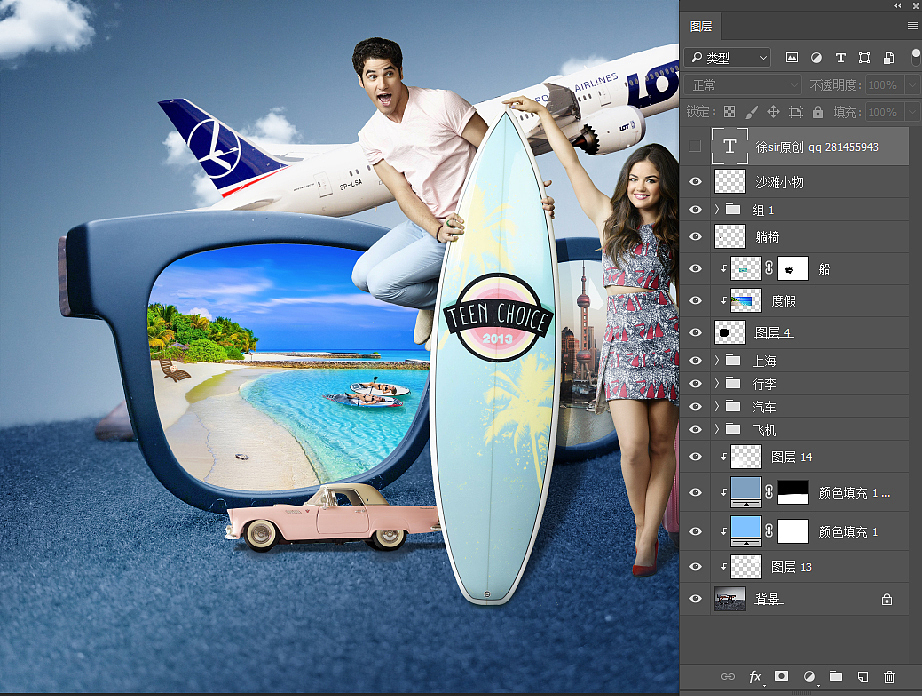Image resolution: width=922 pixels, height=696 pixels.
Task: Click mask link icon on 颜色填充 1 layer
Action: pyautogui.click(x=769, y=531)
